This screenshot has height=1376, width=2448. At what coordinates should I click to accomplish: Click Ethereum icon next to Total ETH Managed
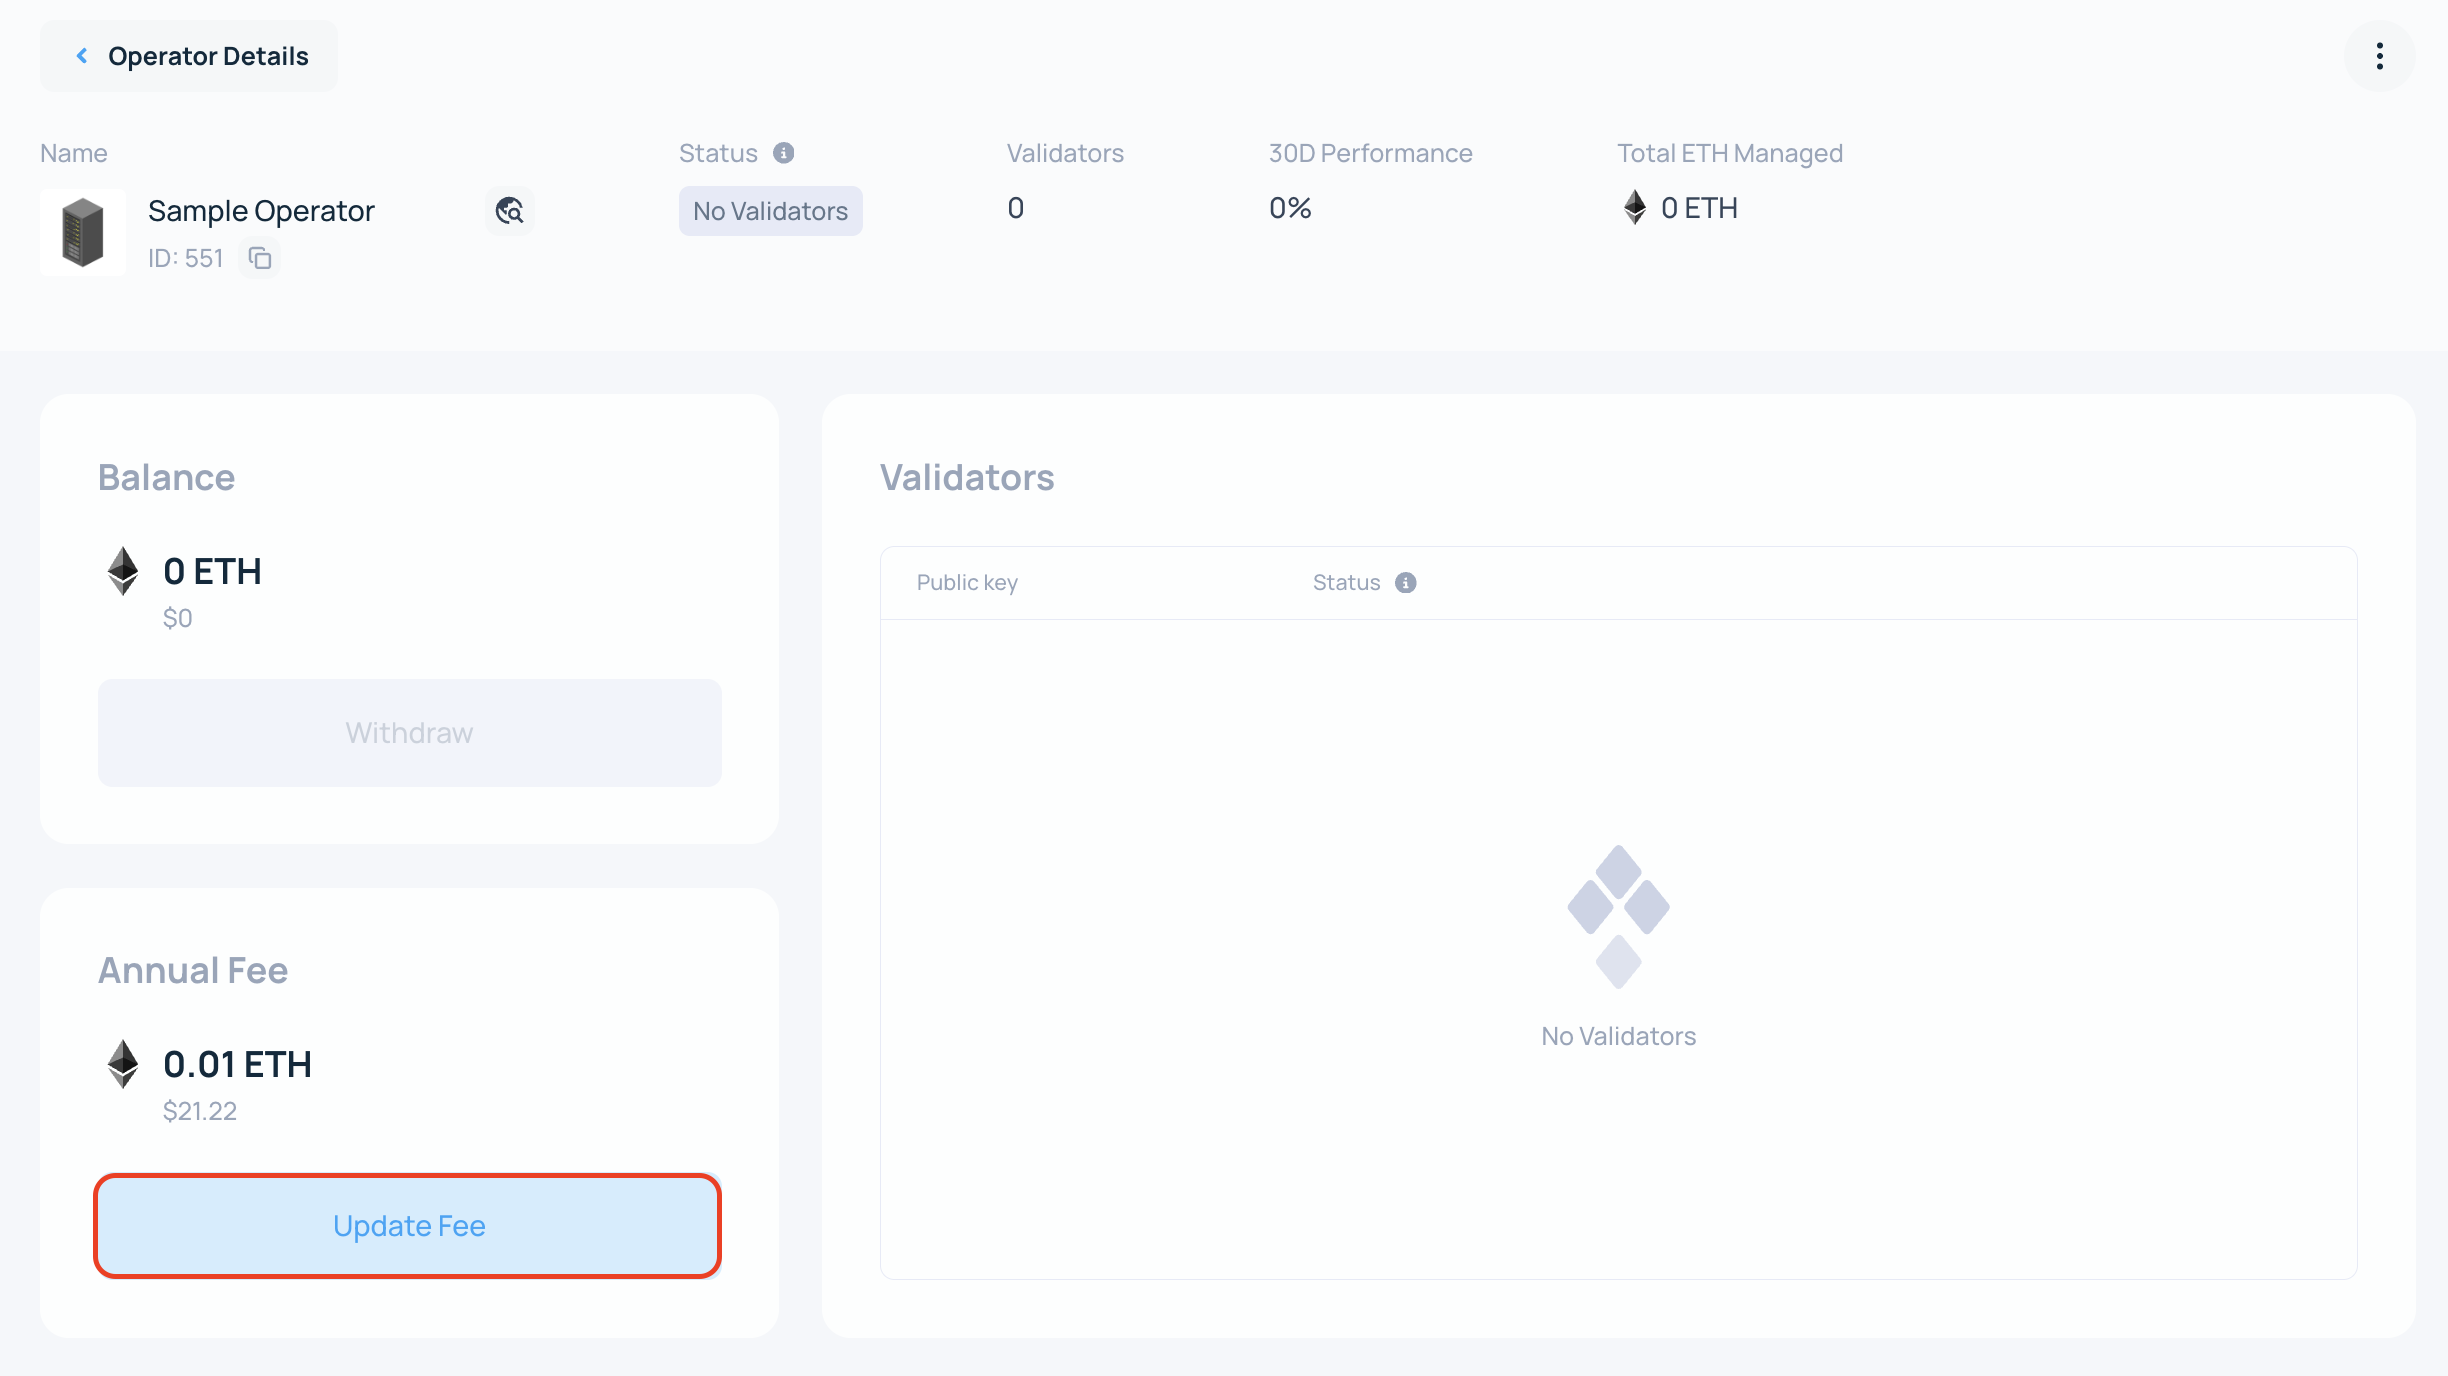(1634, 208)
